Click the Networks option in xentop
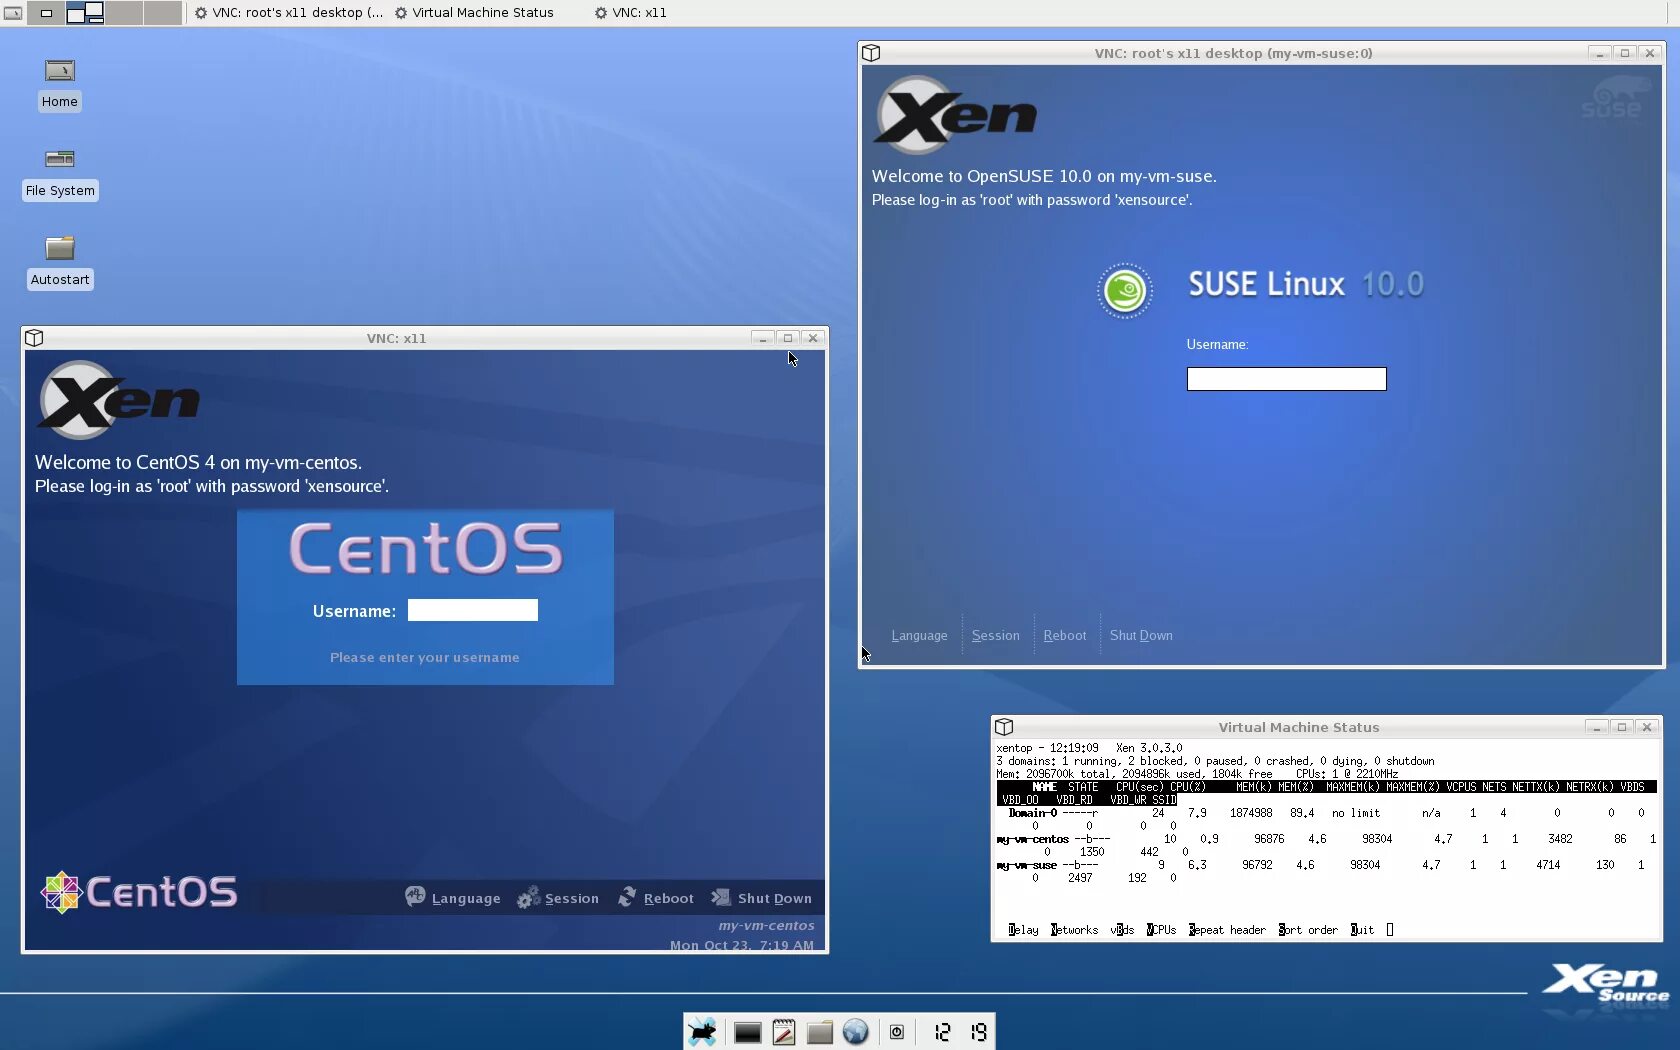 tap(1075, 930)
